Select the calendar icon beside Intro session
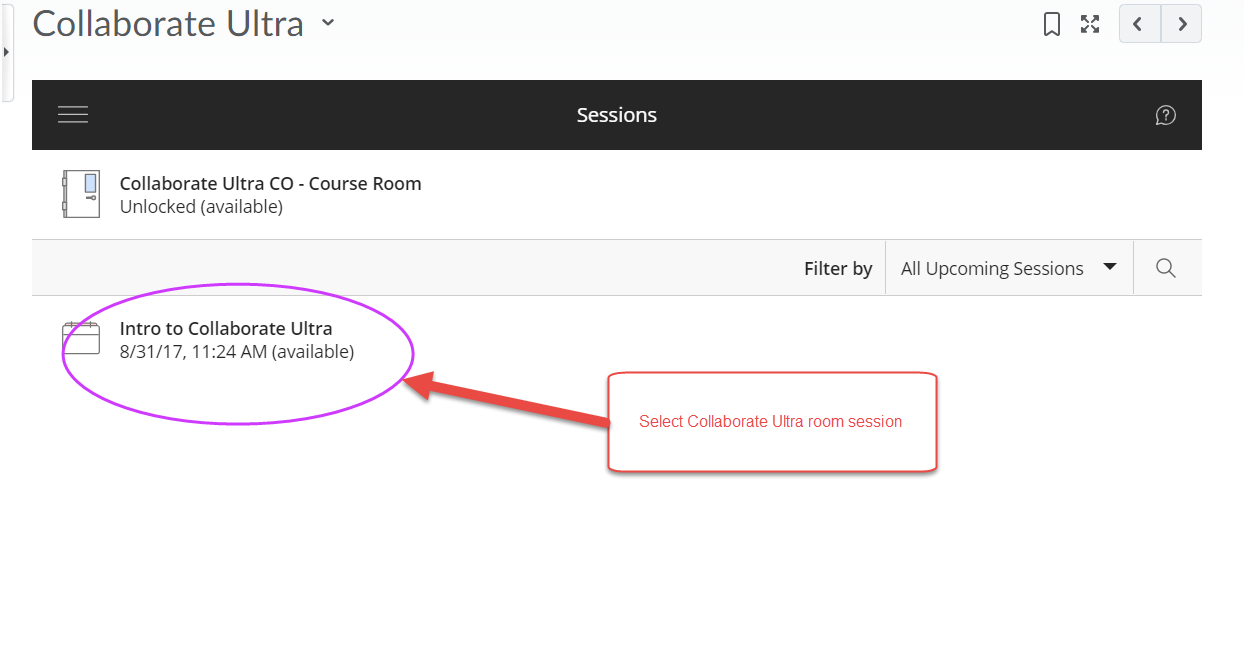Viewport: 1244px width, 667px height. [x=81, y=337]
